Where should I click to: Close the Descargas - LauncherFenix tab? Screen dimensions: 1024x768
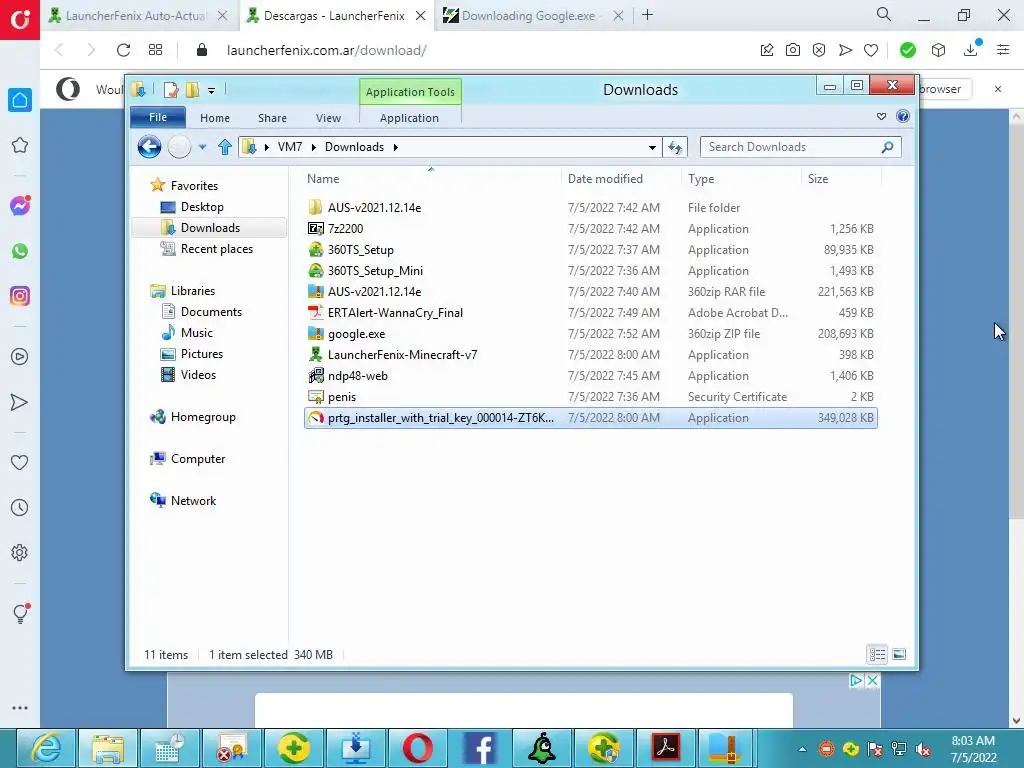pyautogui.click(x=421, y=16)
